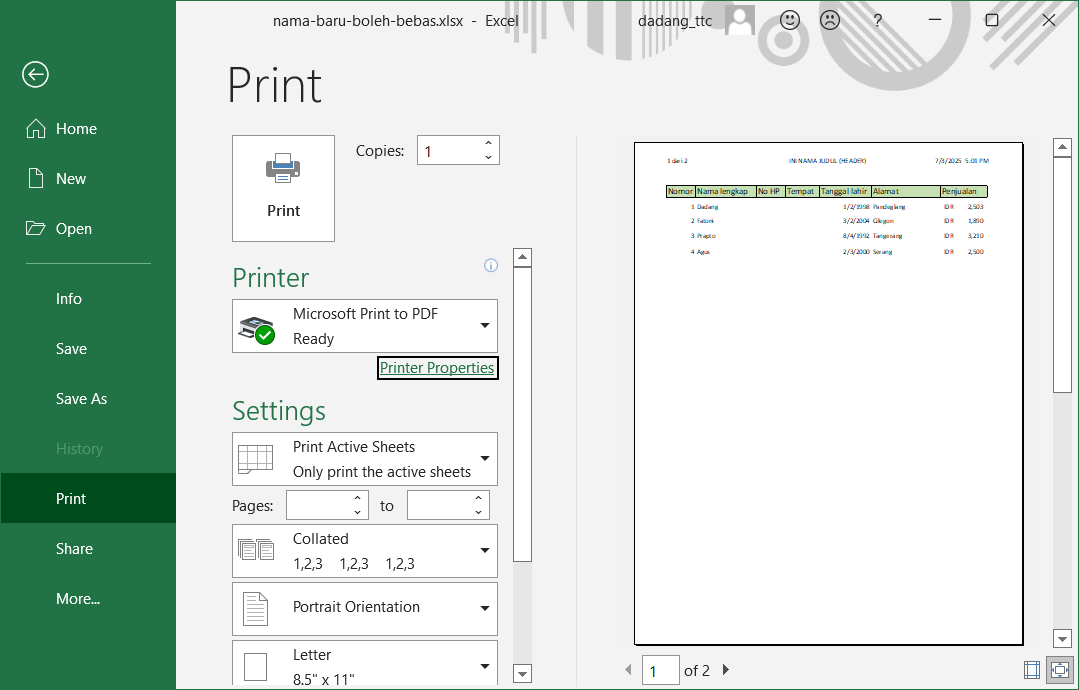Viewport: 1079px width, 690px height.
Task: Click the smiley face feedback icon
Action: [x=790, y=20]
